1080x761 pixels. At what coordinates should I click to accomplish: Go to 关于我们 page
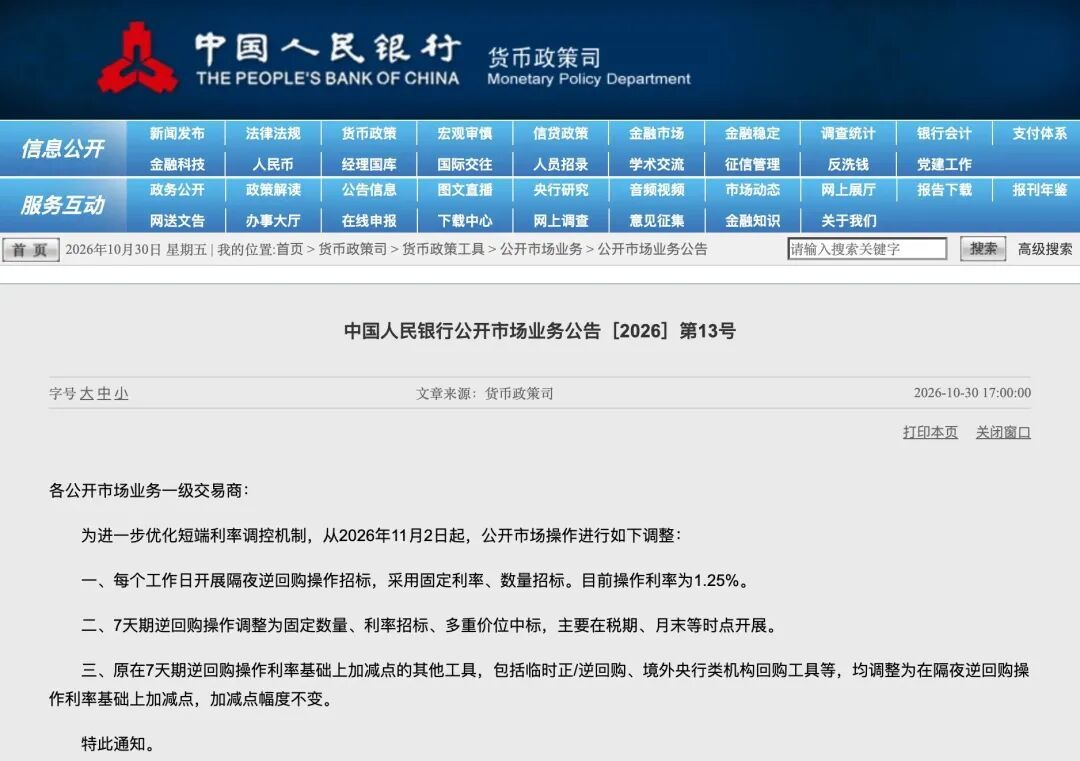[x=848, y=221]
